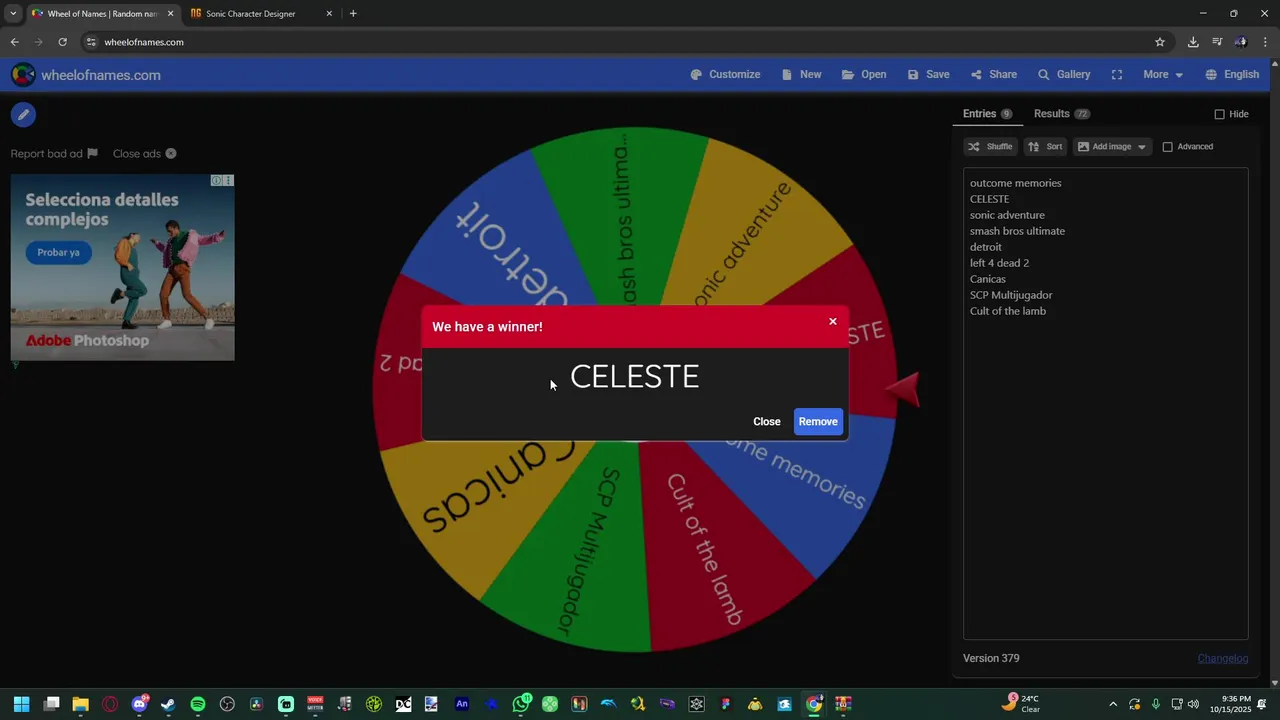Toggle the Hide checkbox
The width and height of the screenshot is (1280, 720).
pos(1219,114)
